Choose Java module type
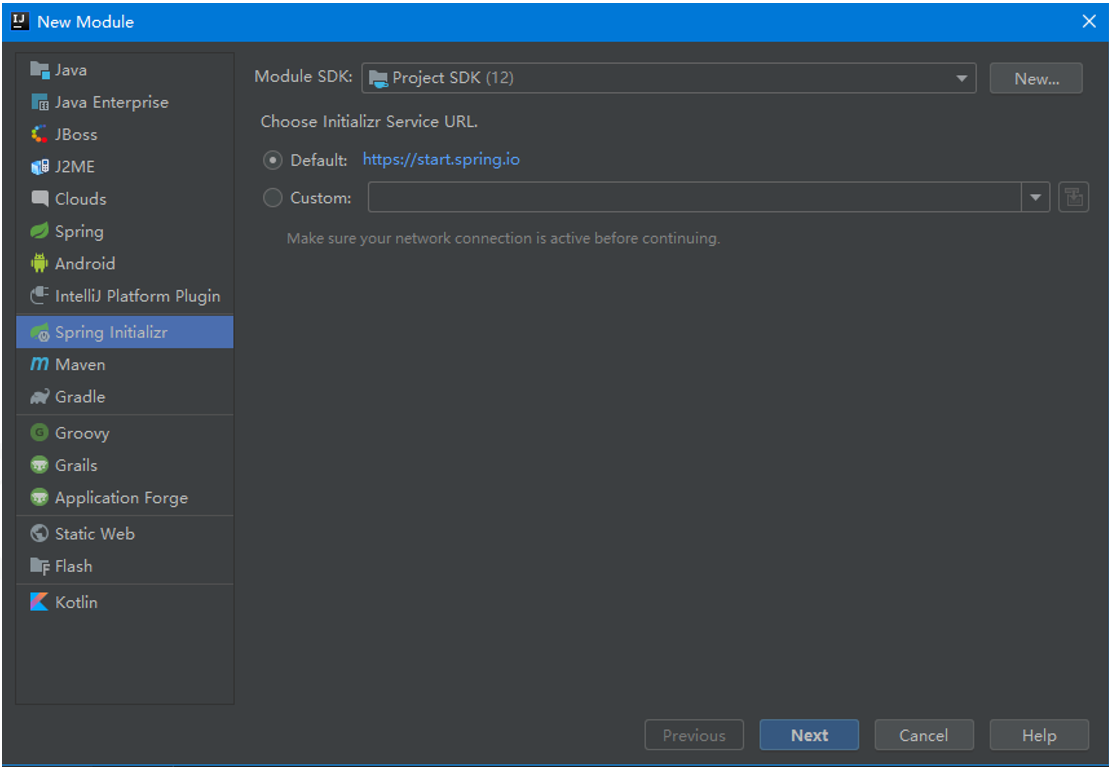 (124, 69)
